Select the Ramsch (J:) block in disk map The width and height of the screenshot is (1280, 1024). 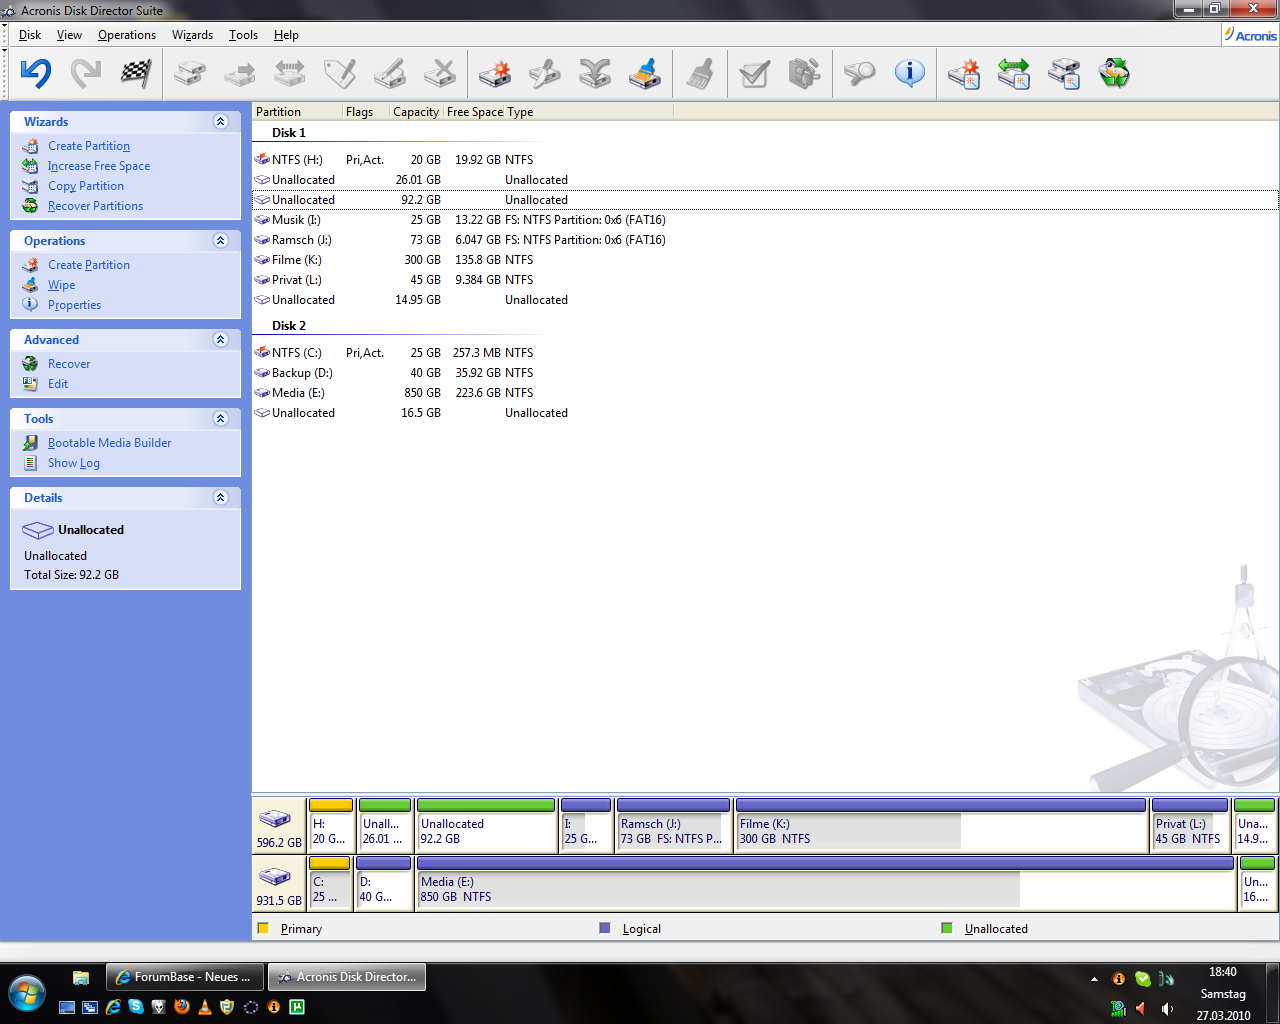(x=673, y=825)
